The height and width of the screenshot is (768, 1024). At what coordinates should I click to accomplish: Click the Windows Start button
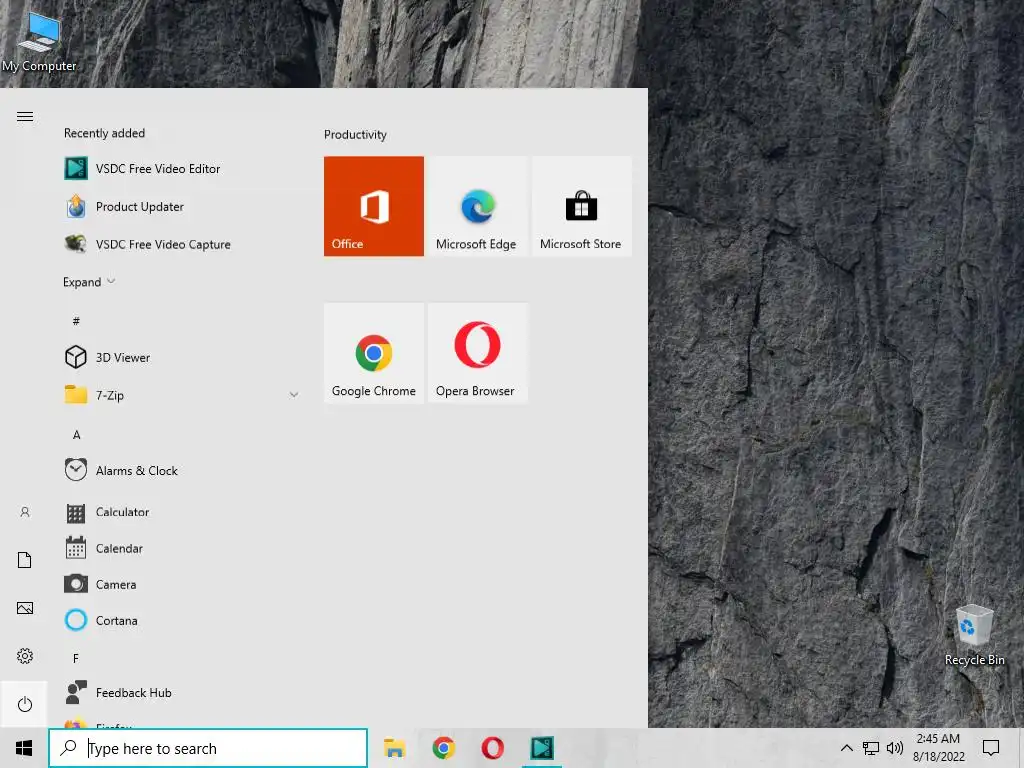click(x=24, y=748)
